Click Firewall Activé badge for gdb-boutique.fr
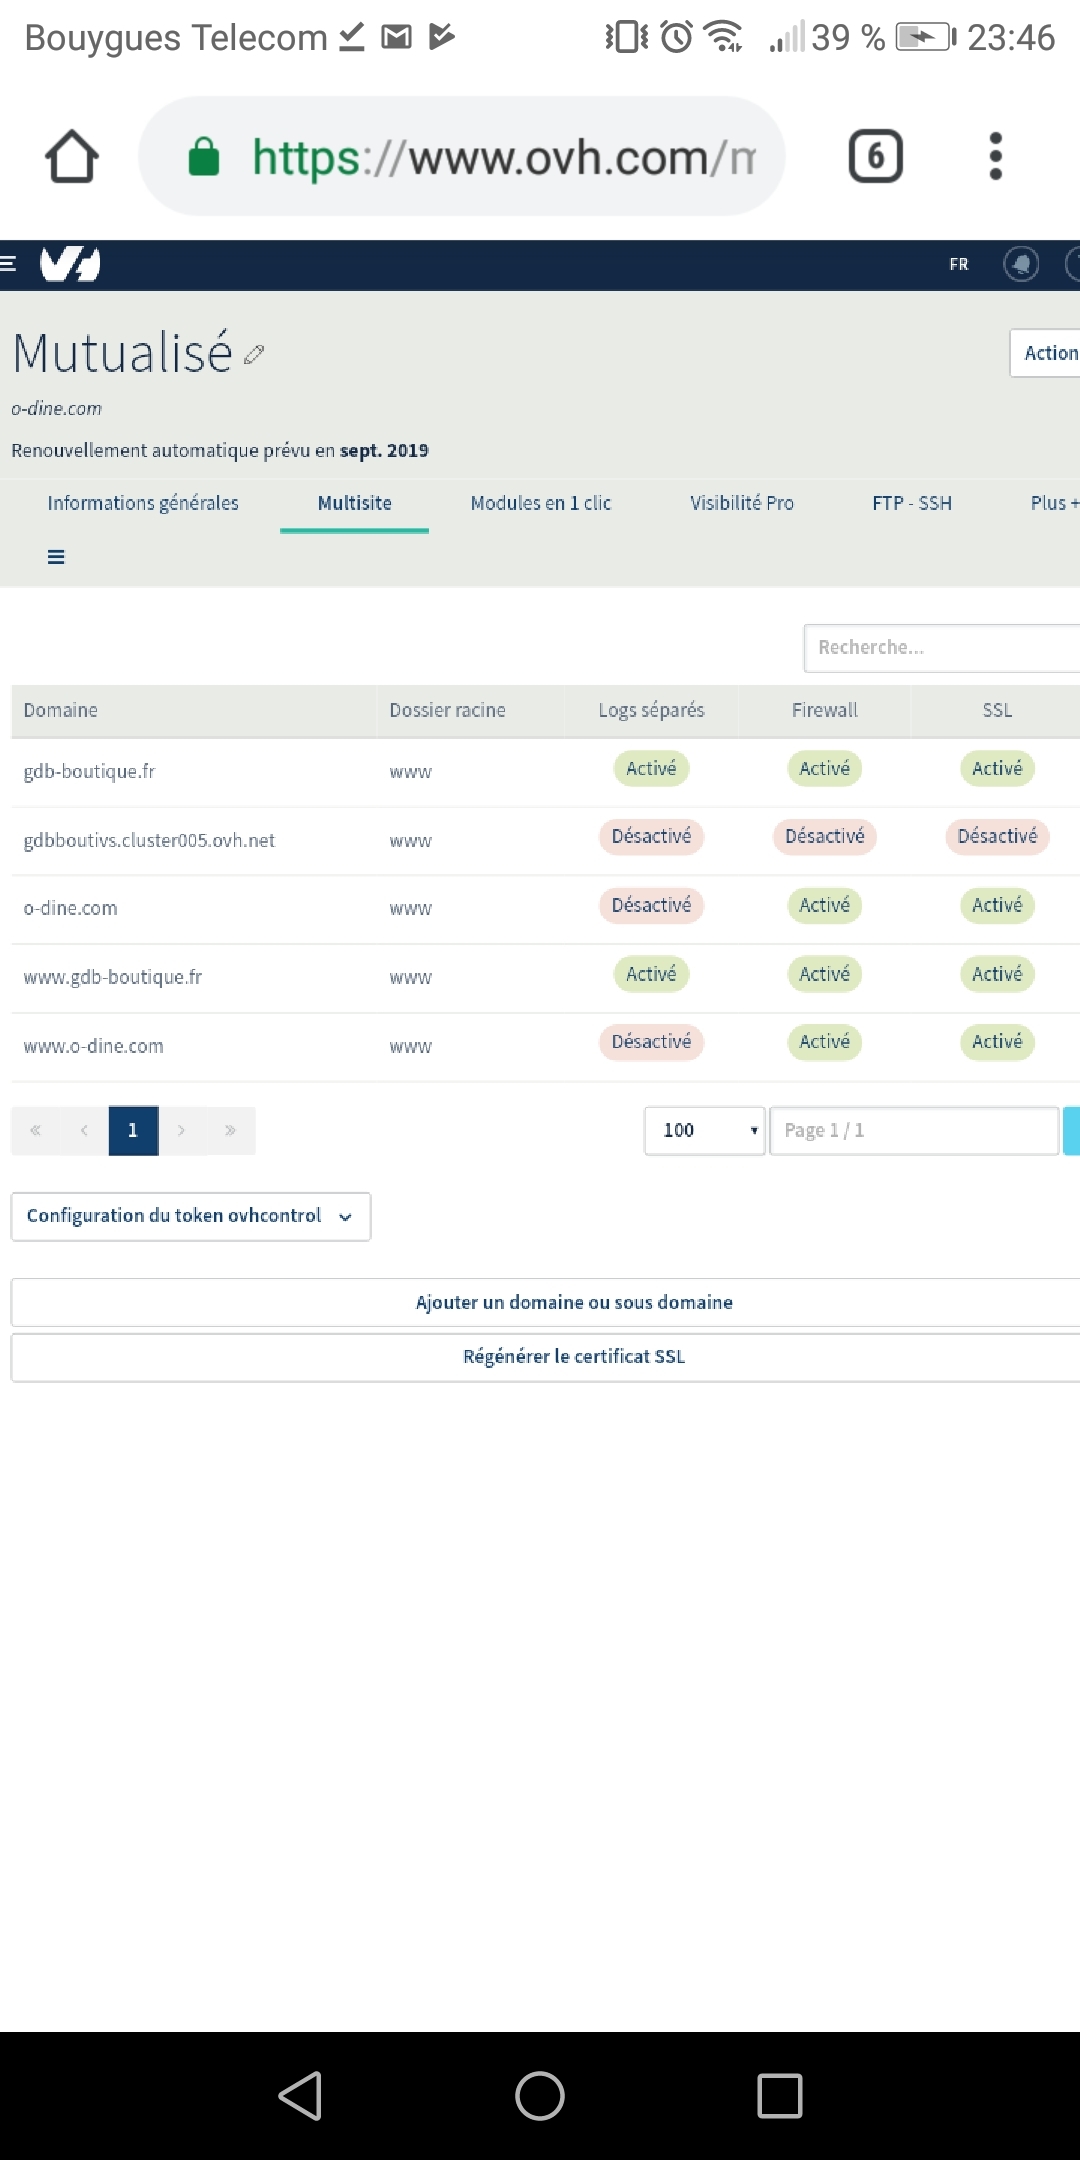The width and height of the screenshot is (1080, 2160). pyautogui.click(x=824, y=768)
